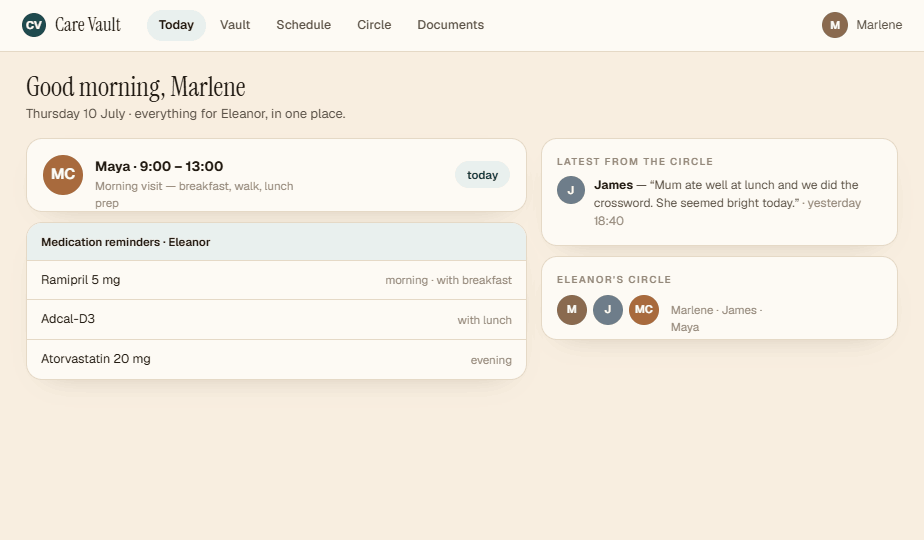Select Maya's MC avatar in Eleanor's Circle
Viewport: 924px width, 540px height.
(644, 309)
